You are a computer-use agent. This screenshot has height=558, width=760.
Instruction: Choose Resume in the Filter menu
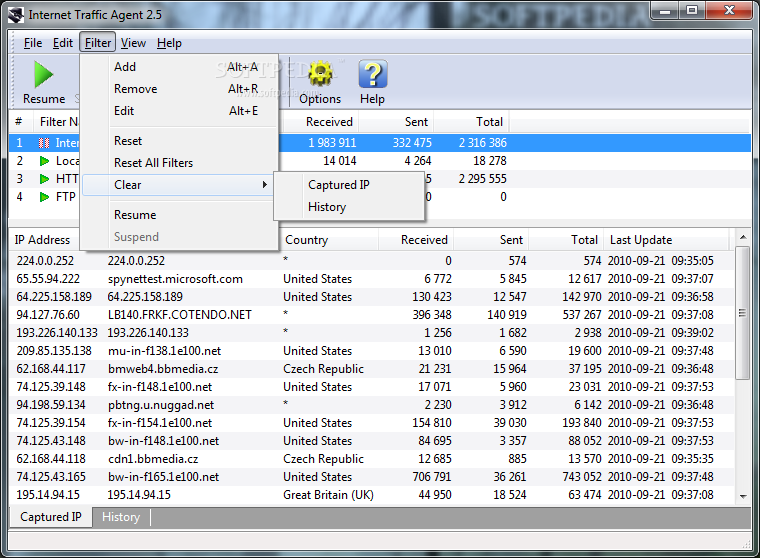[180, 215]
